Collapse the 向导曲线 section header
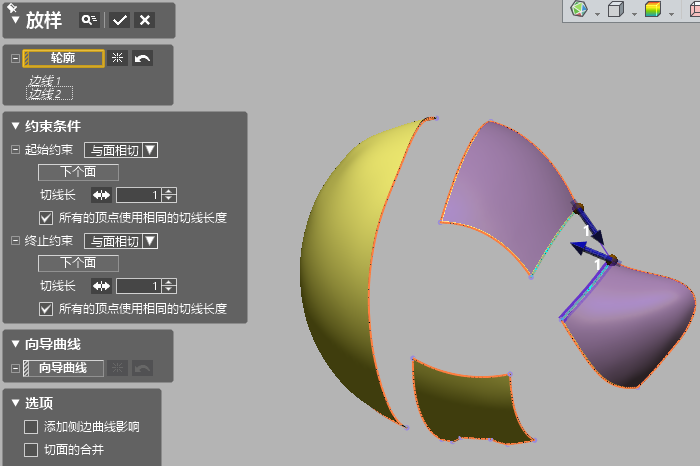Viewport: 700px width, 466px height. pos(16,344)
